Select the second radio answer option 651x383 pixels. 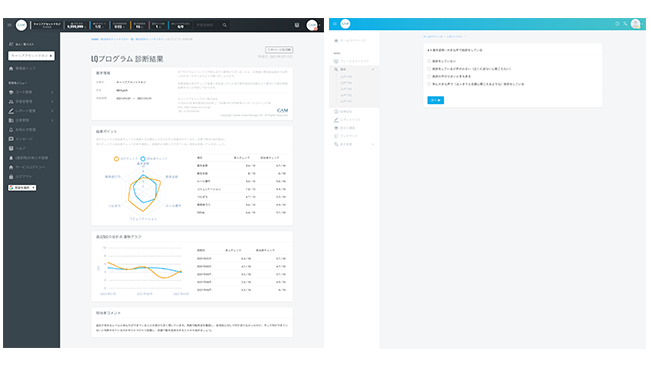click(x=429, y=69)
